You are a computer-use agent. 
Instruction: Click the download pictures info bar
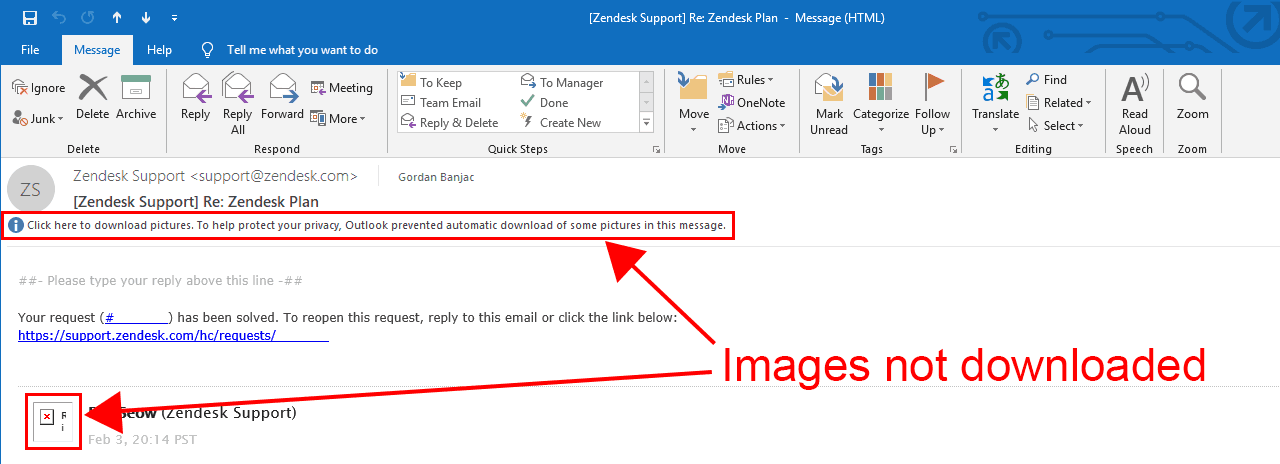pos(368,225)
